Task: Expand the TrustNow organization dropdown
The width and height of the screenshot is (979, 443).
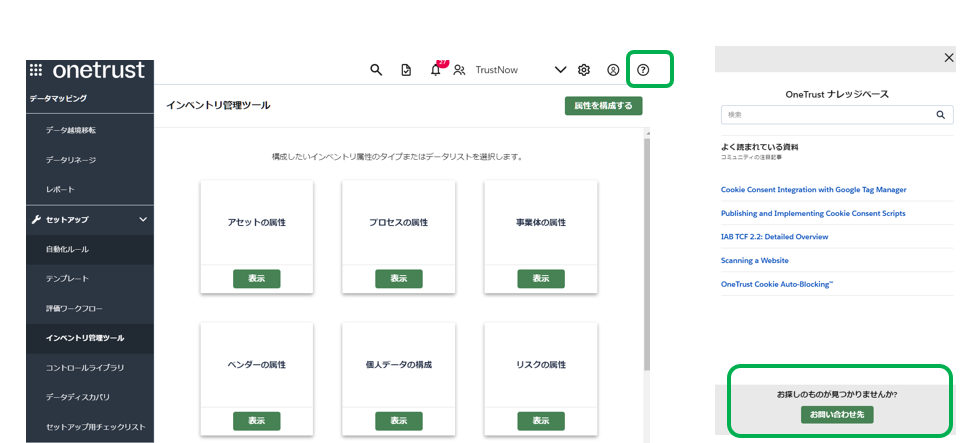Action: (560, 70)
